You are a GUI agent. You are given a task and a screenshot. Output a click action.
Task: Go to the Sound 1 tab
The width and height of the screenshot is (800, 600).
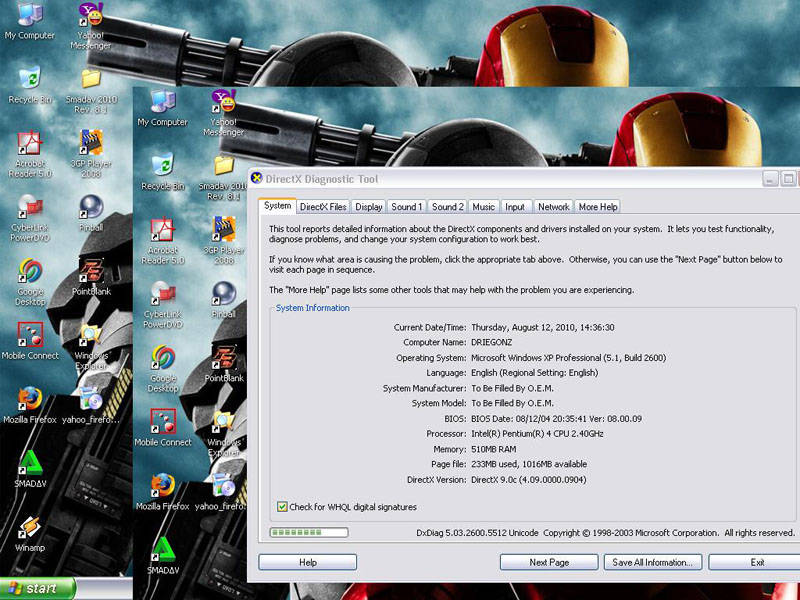tap(407, 207)
